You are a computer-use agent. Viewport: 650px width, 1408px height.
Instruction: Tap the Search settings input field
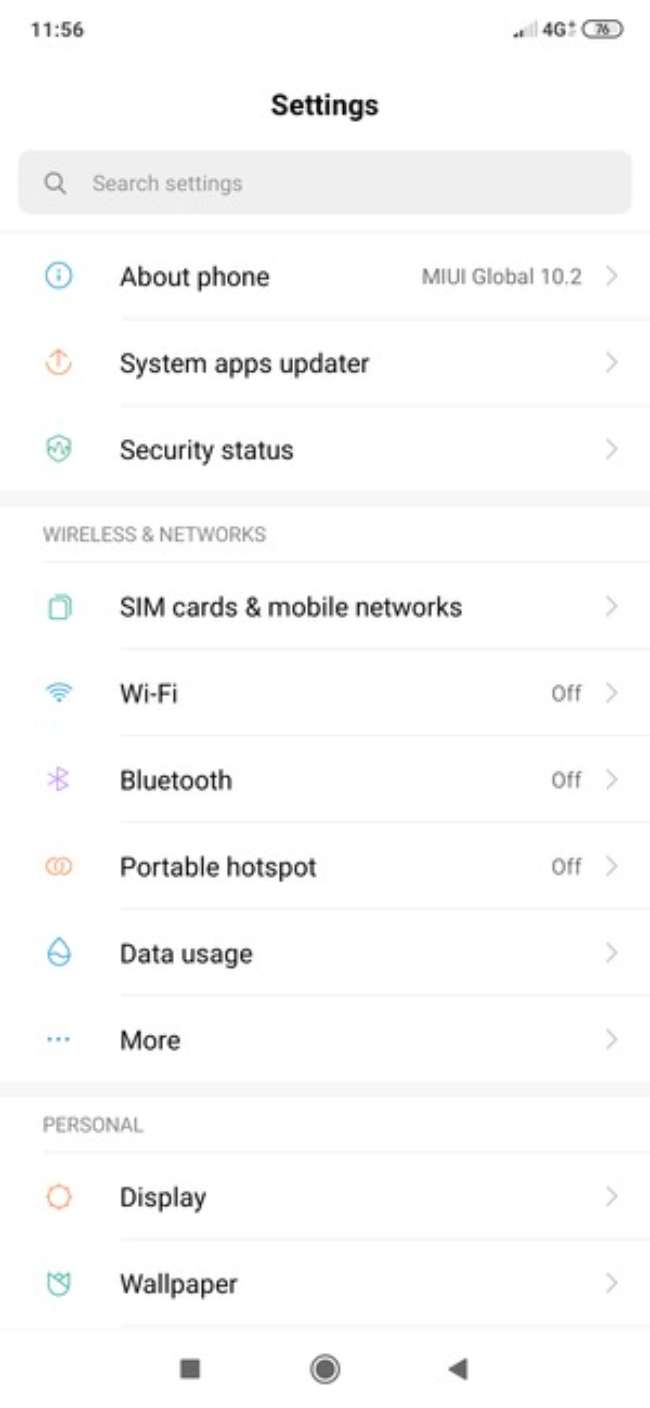(x=300, y=183)
